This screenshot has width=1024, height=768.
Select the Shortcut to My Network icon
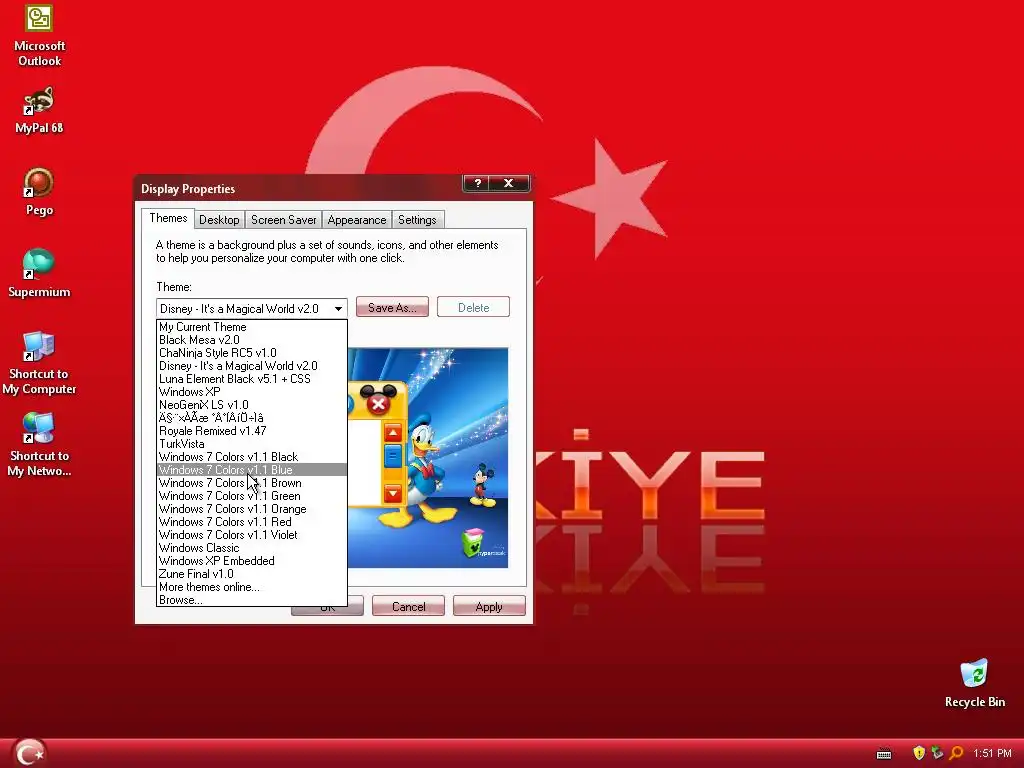pos(39,445)
